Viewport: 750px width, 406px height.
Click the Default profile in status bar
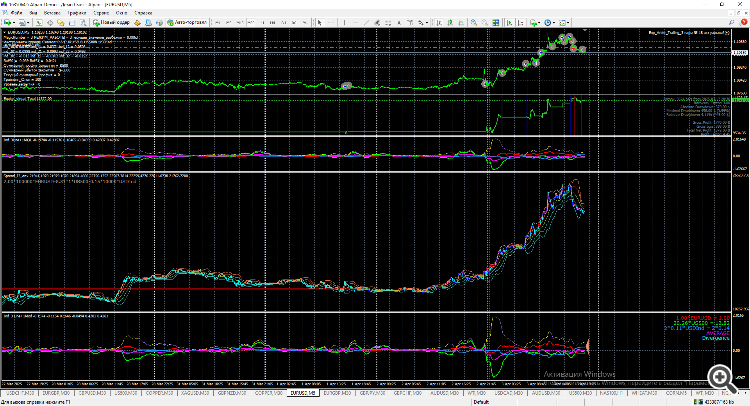pyautogui.click(x=482, y=402)
